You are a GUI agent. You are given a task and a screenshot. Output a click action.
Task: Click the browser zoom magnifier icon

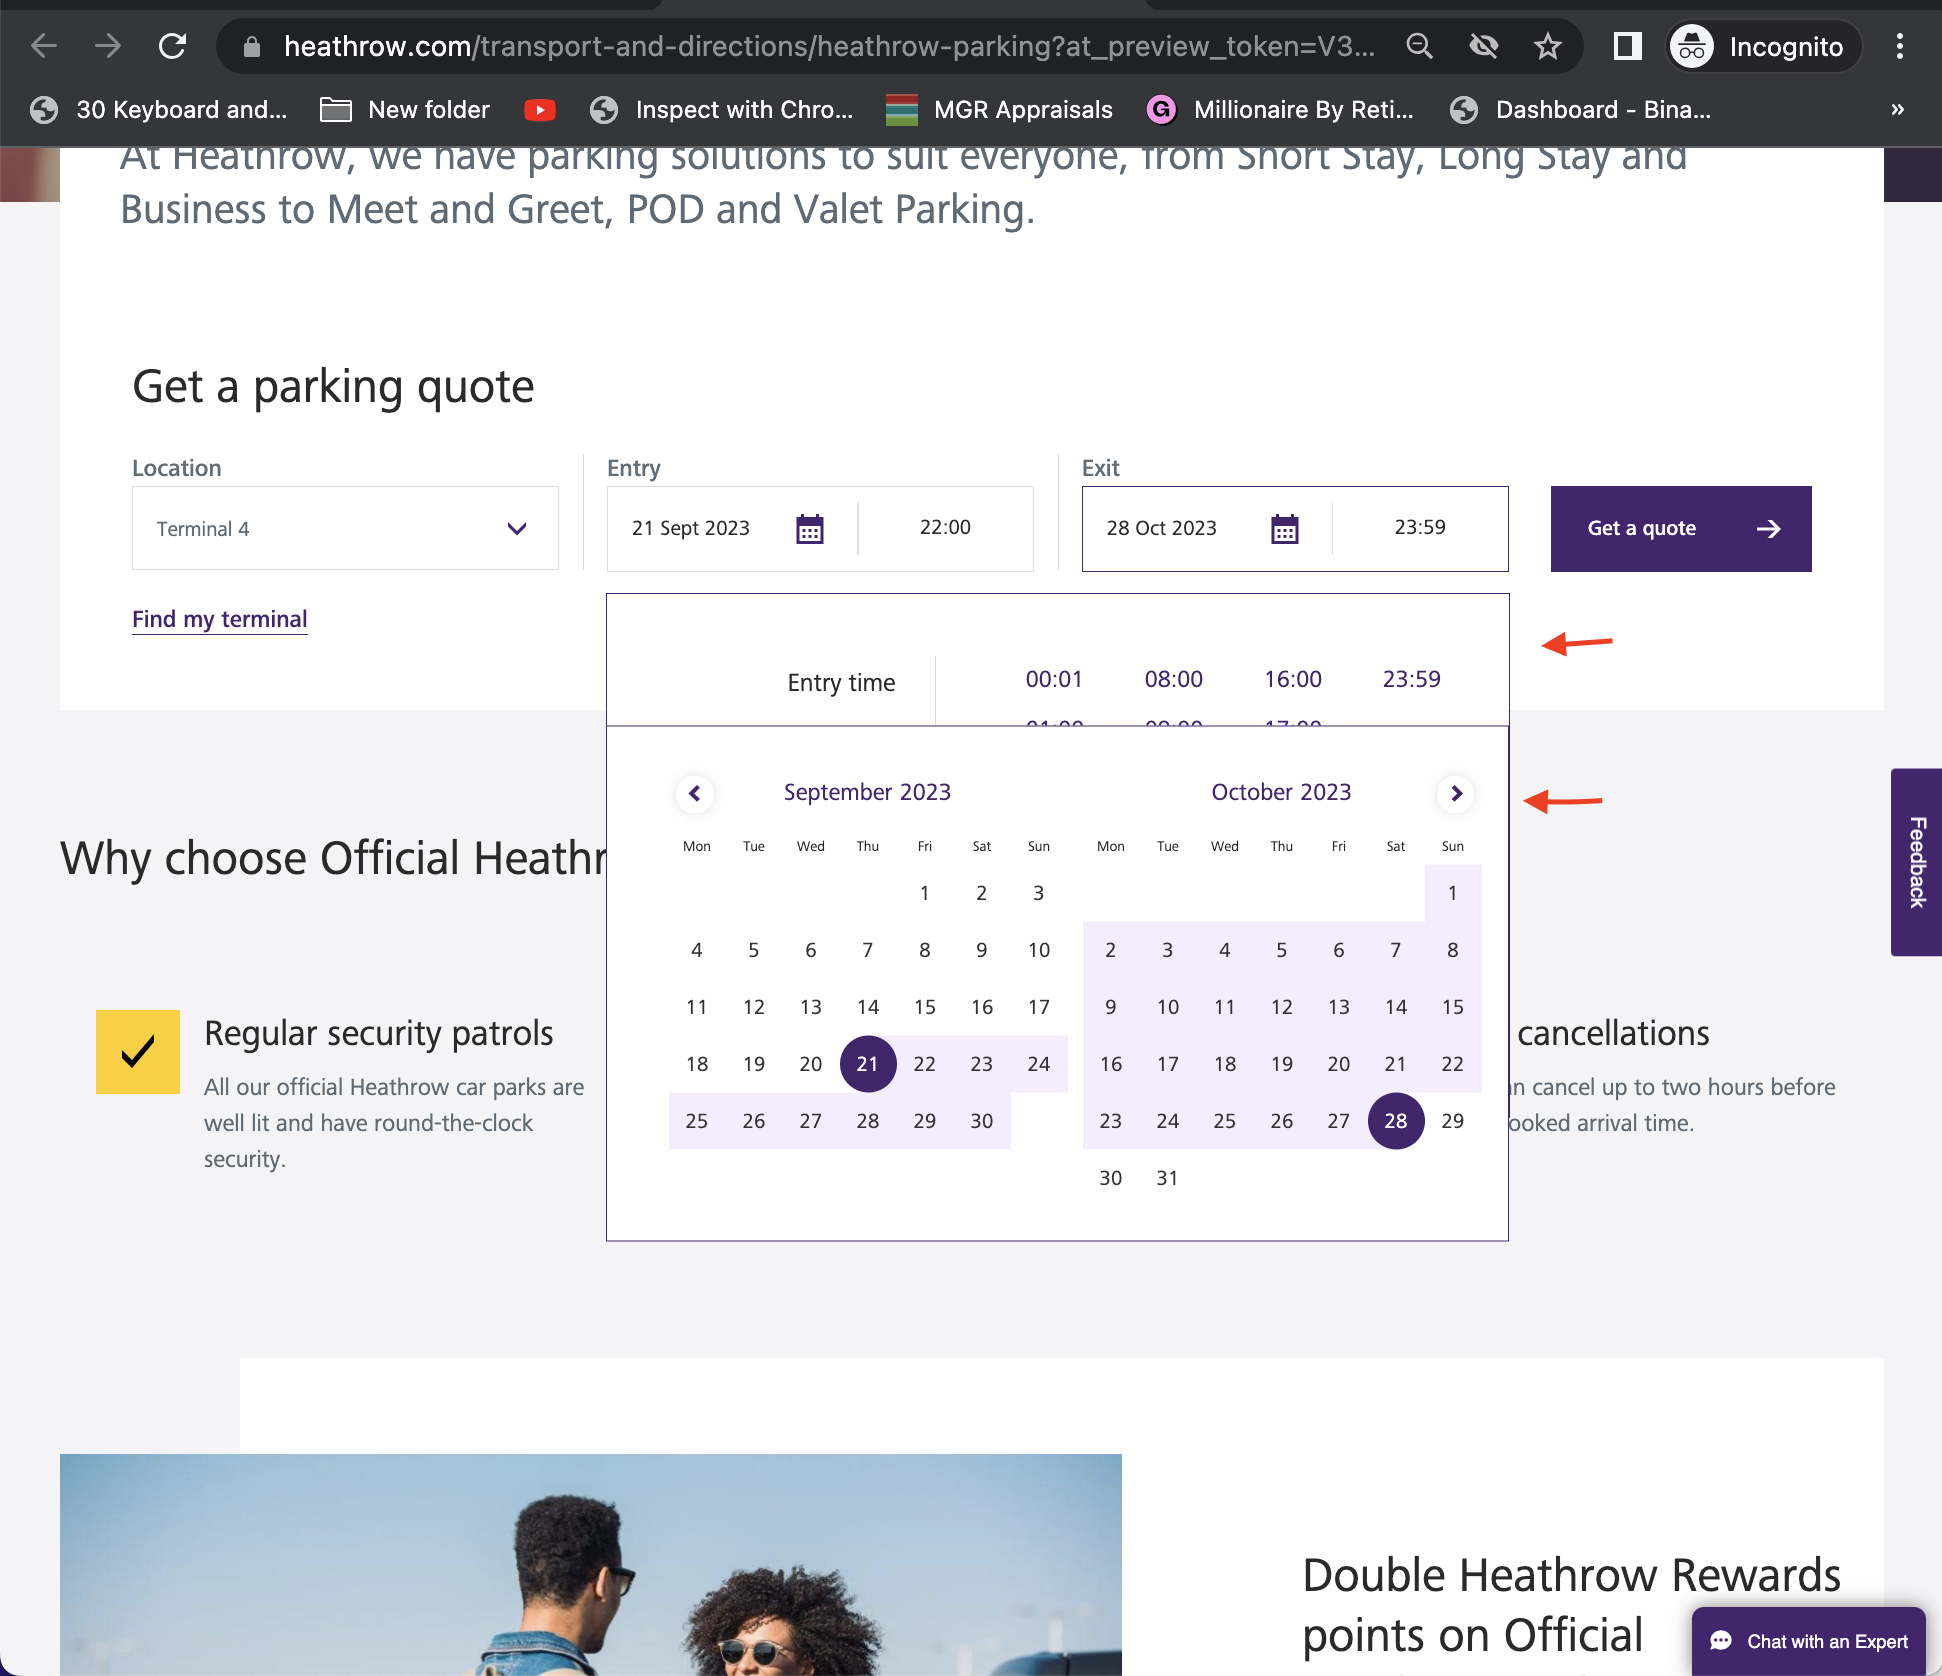[x=1419, y=46]
